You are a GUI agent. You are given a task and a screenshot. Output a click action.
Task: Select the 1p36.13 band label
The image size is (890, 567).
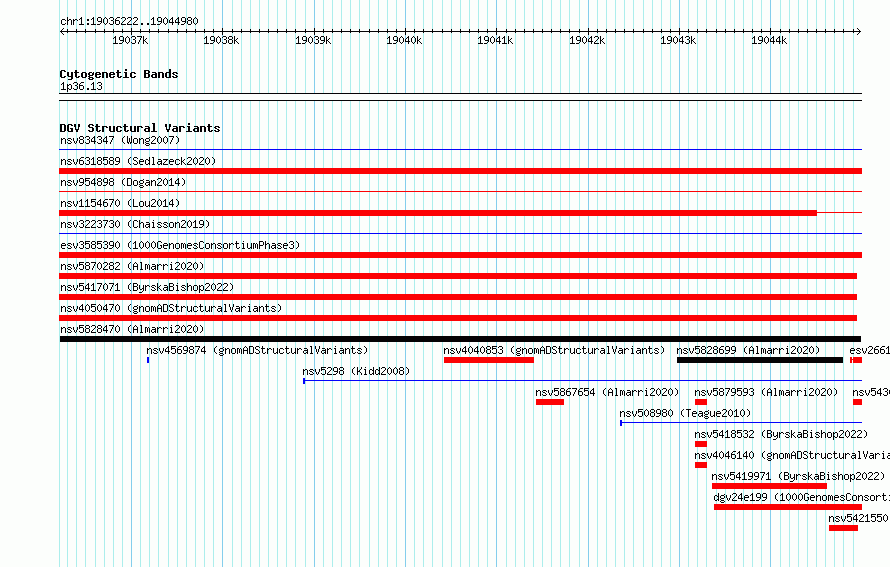81,86
